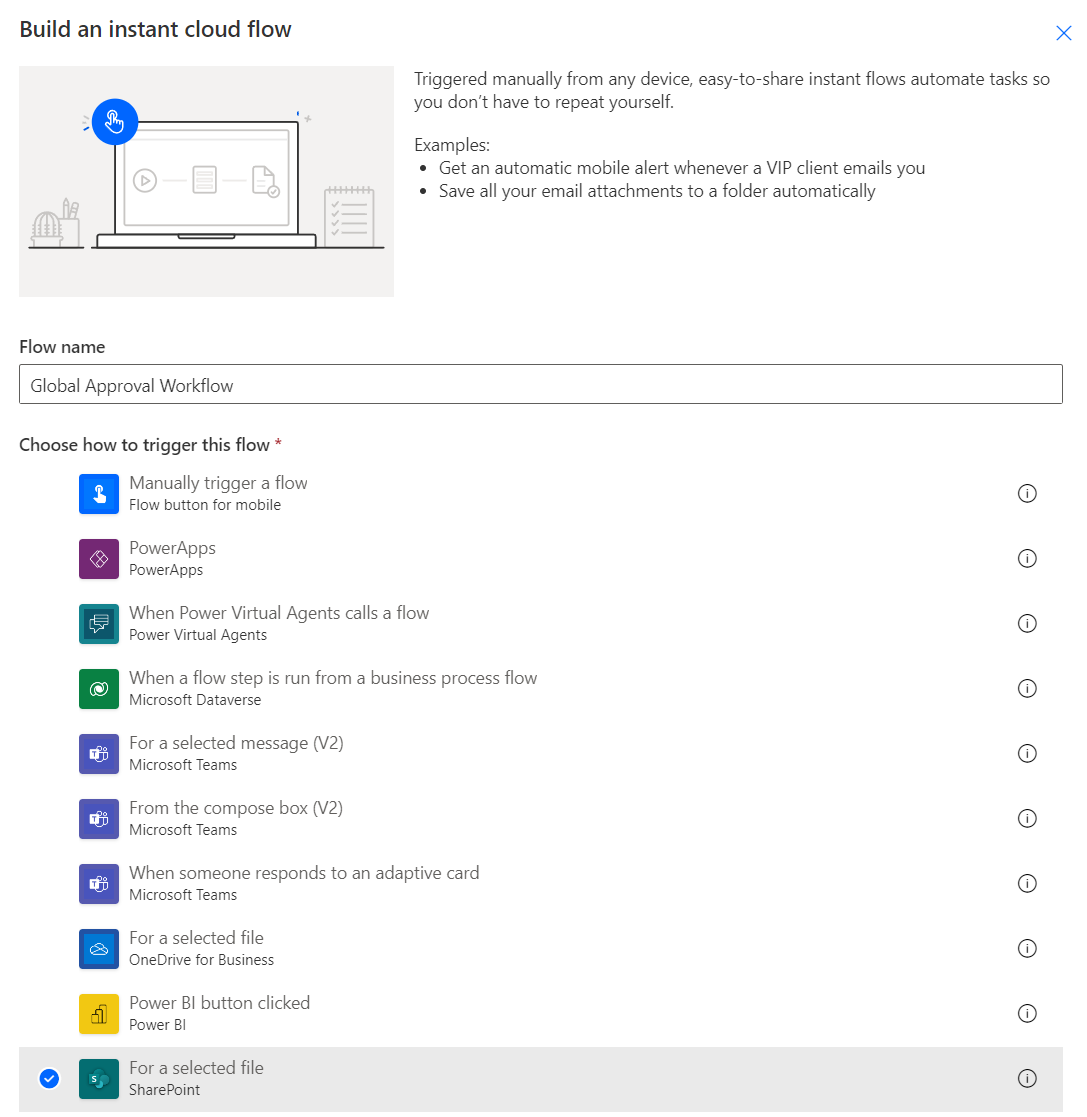Pick 'From the compose box (V2)' trigger
The image size is (1087, 1117).
[x=236, y=808]
